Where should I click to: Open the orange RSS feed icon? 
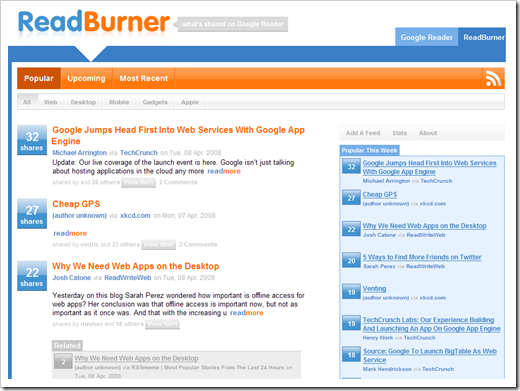pyautogui.click(x=493, y=78)
